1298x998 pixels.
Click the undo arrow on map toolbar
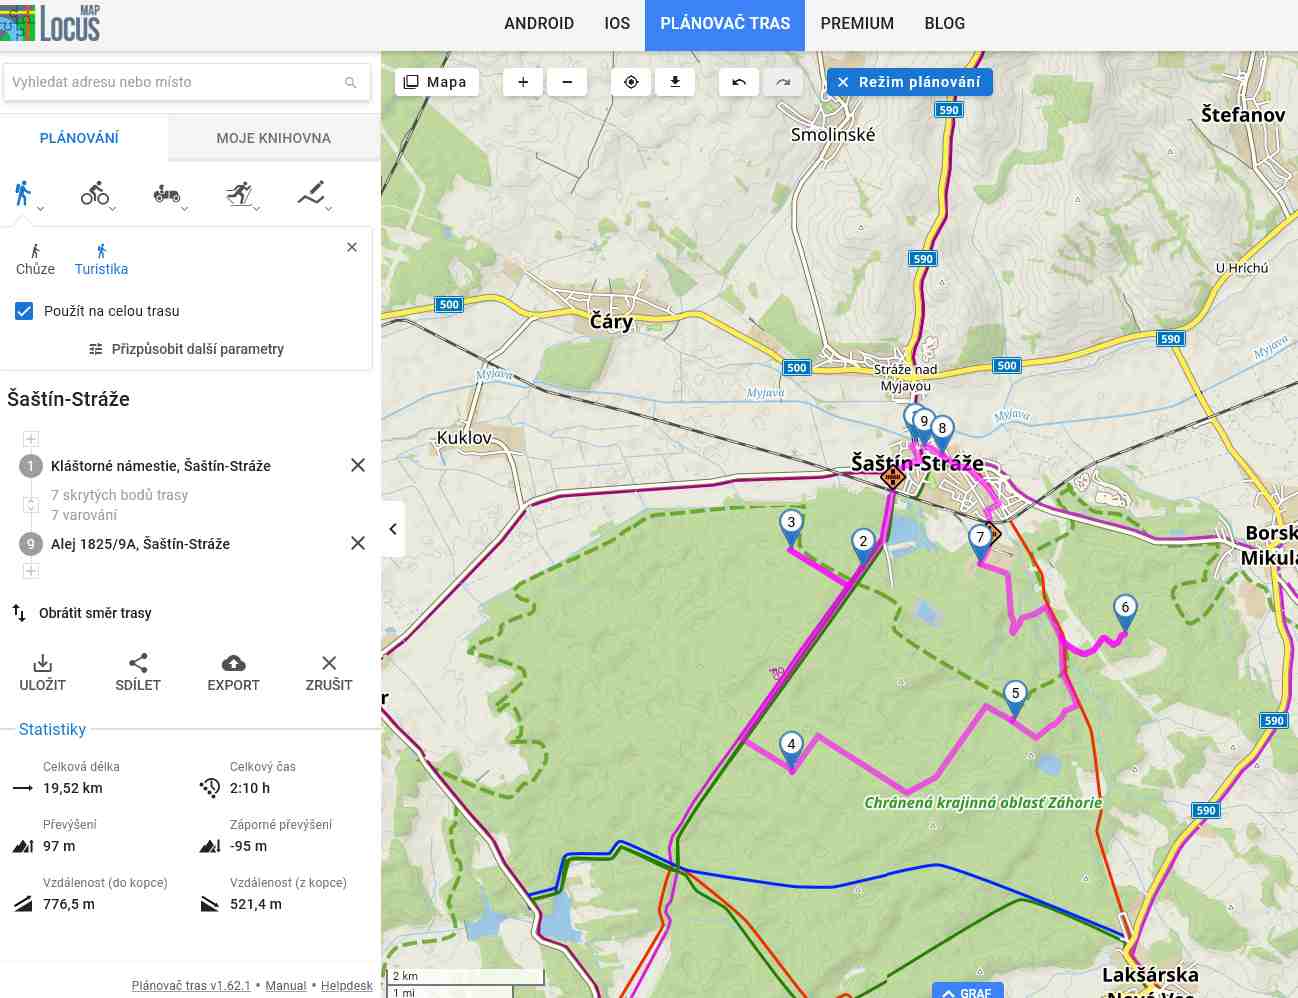pos(739,82)
